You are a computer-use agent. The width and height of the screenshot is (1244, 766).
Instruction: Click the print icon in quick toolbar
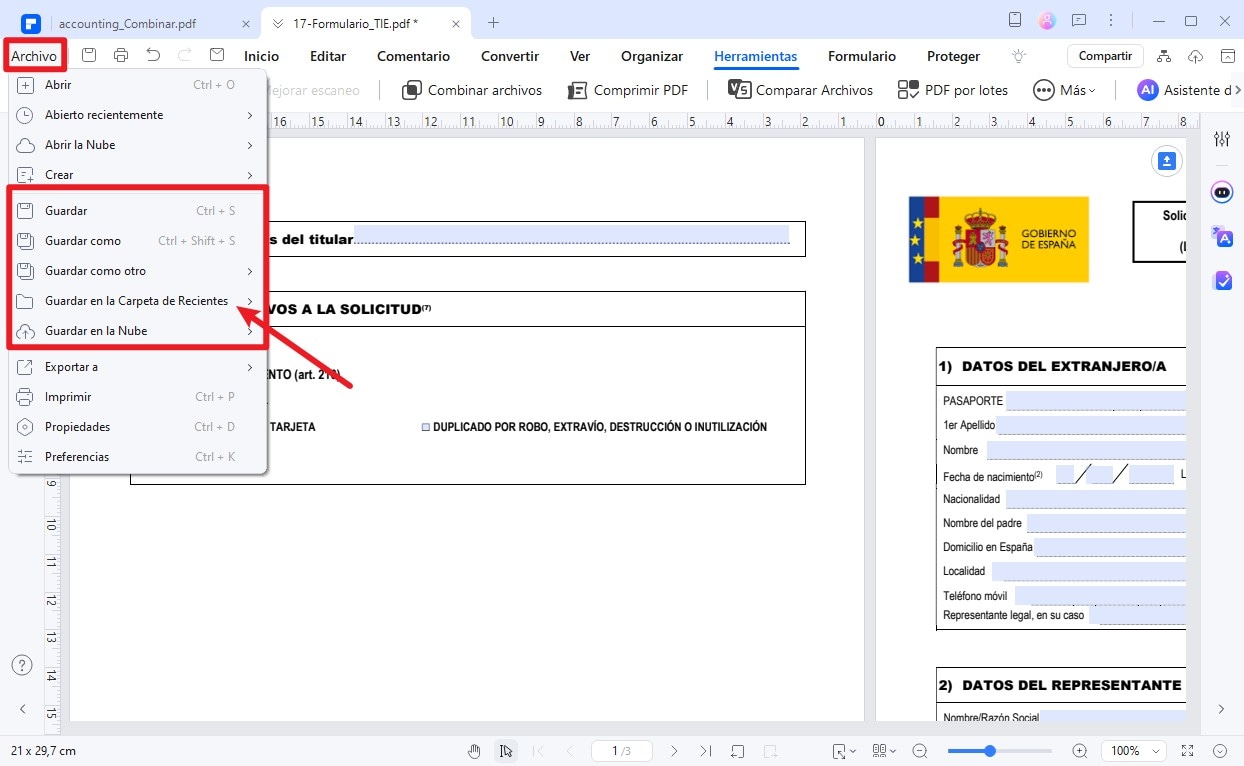[121, 56]
